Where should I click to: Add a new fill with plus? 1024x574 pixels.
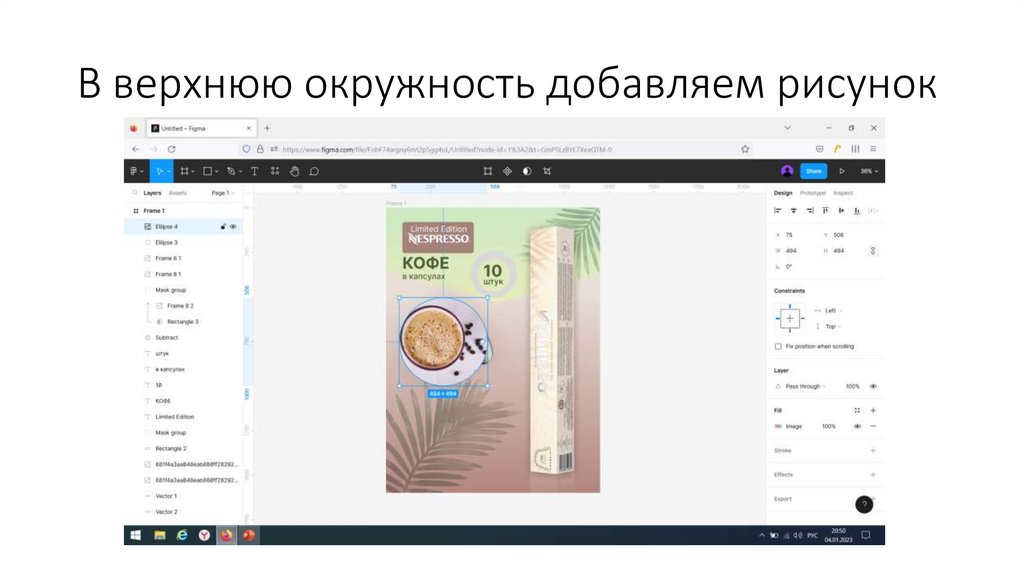click(873, 410)
